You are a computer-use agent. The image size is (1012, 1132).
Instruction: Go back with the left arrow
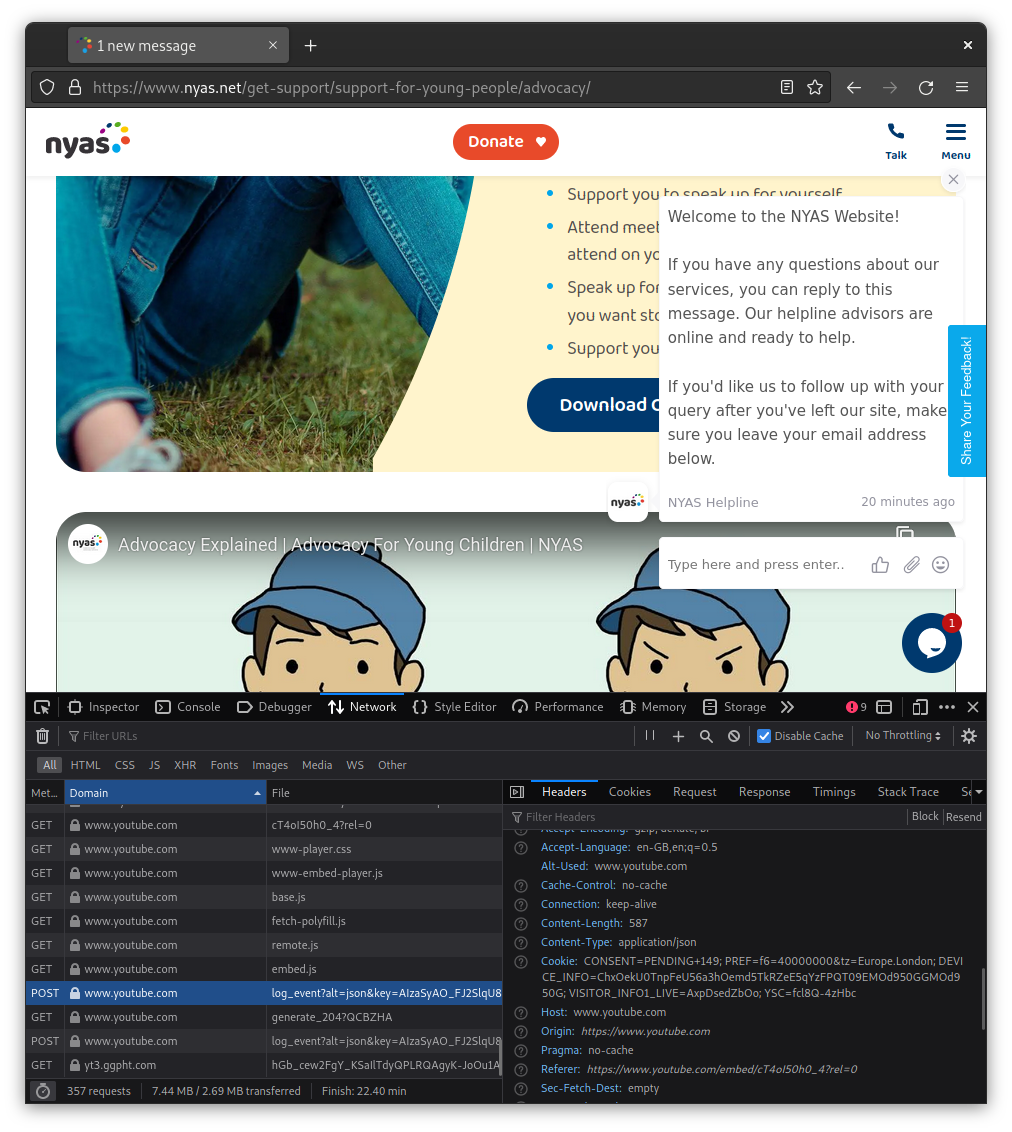[854, 87]
